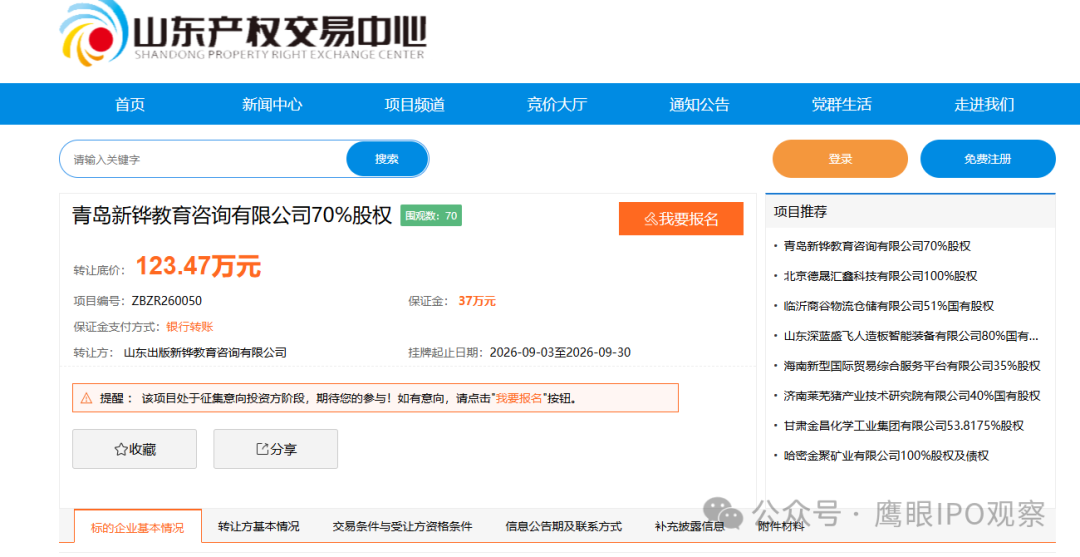
Task: Open 哈密金聚矿业有限公司100%股权及债权 link
Action: 886,455
